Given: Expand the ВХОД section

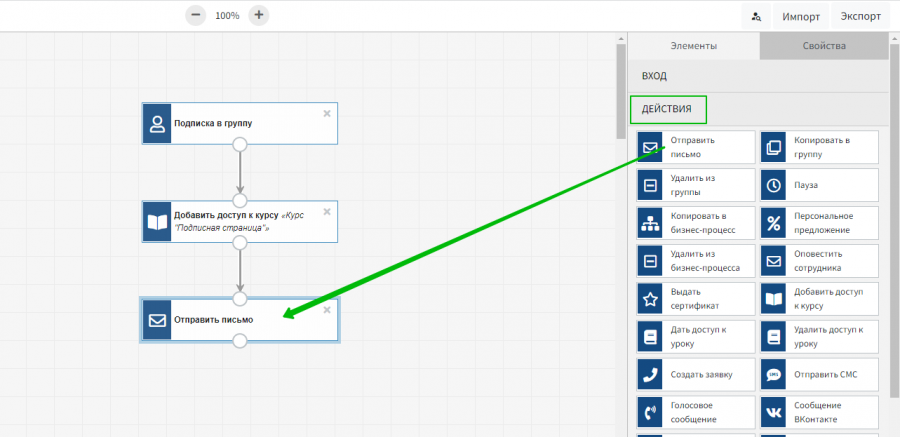Looking at the screenshot, I should click(655, 76).
